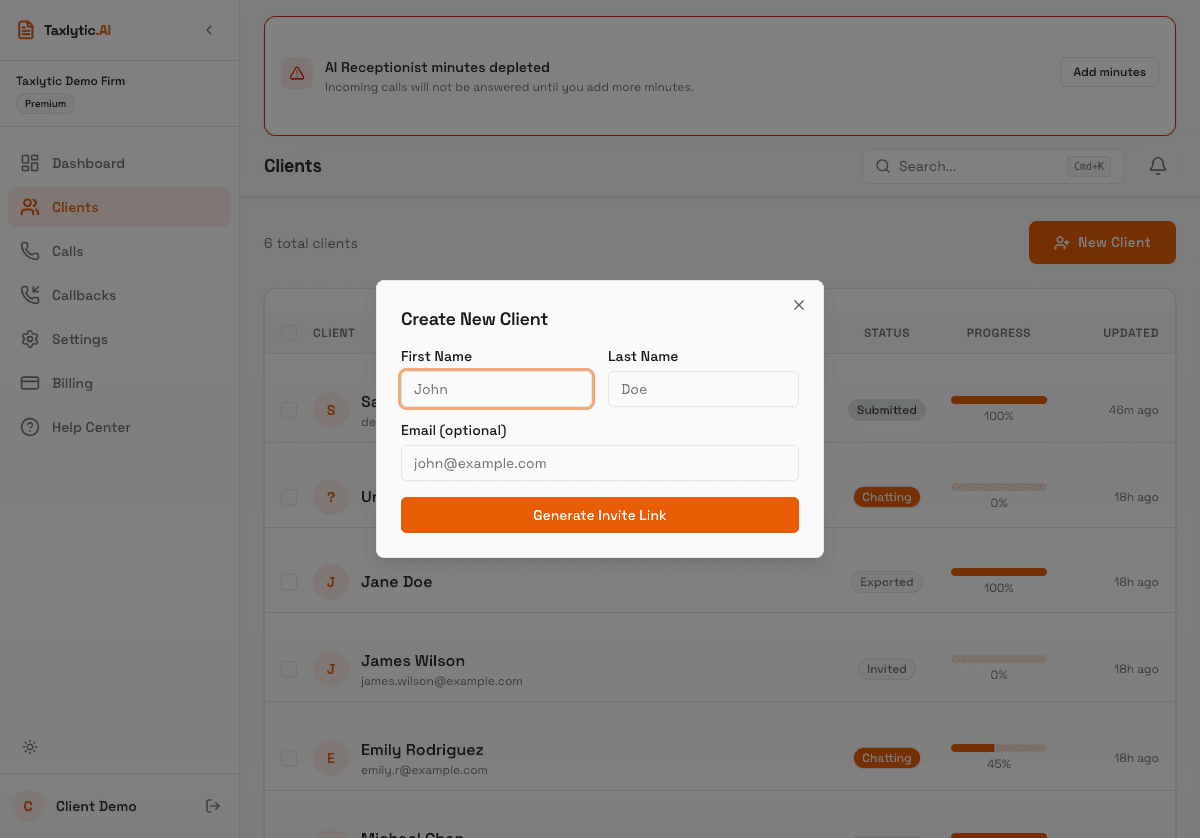Click the Updated column header
This screenshot has height=838, width=1200.
pos(1130,333)
